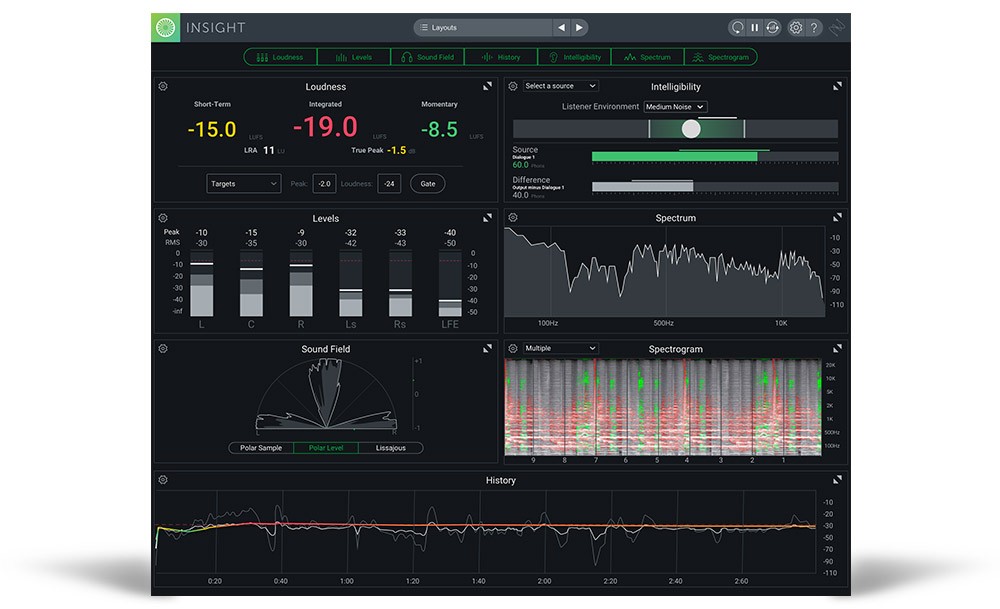Click the Gate button in Loudness

428,184
